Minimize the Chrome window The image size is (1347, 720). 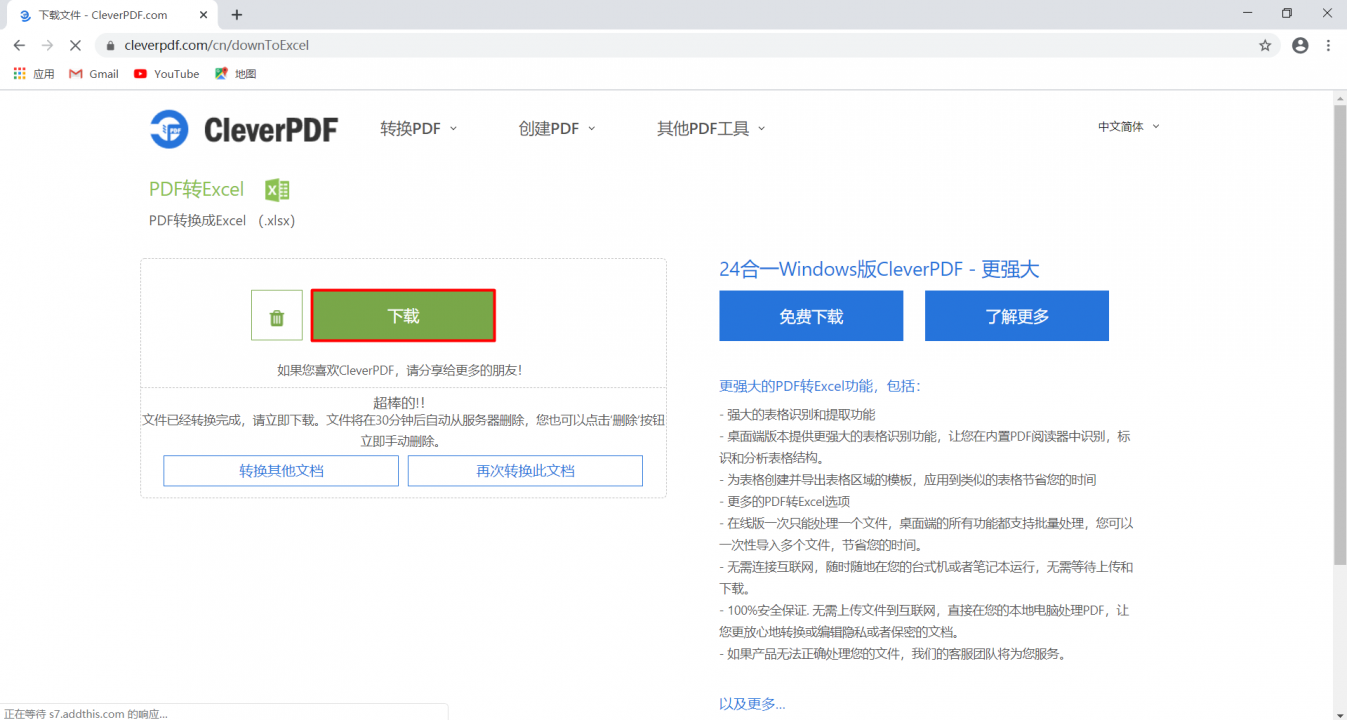pos(1245,14)
